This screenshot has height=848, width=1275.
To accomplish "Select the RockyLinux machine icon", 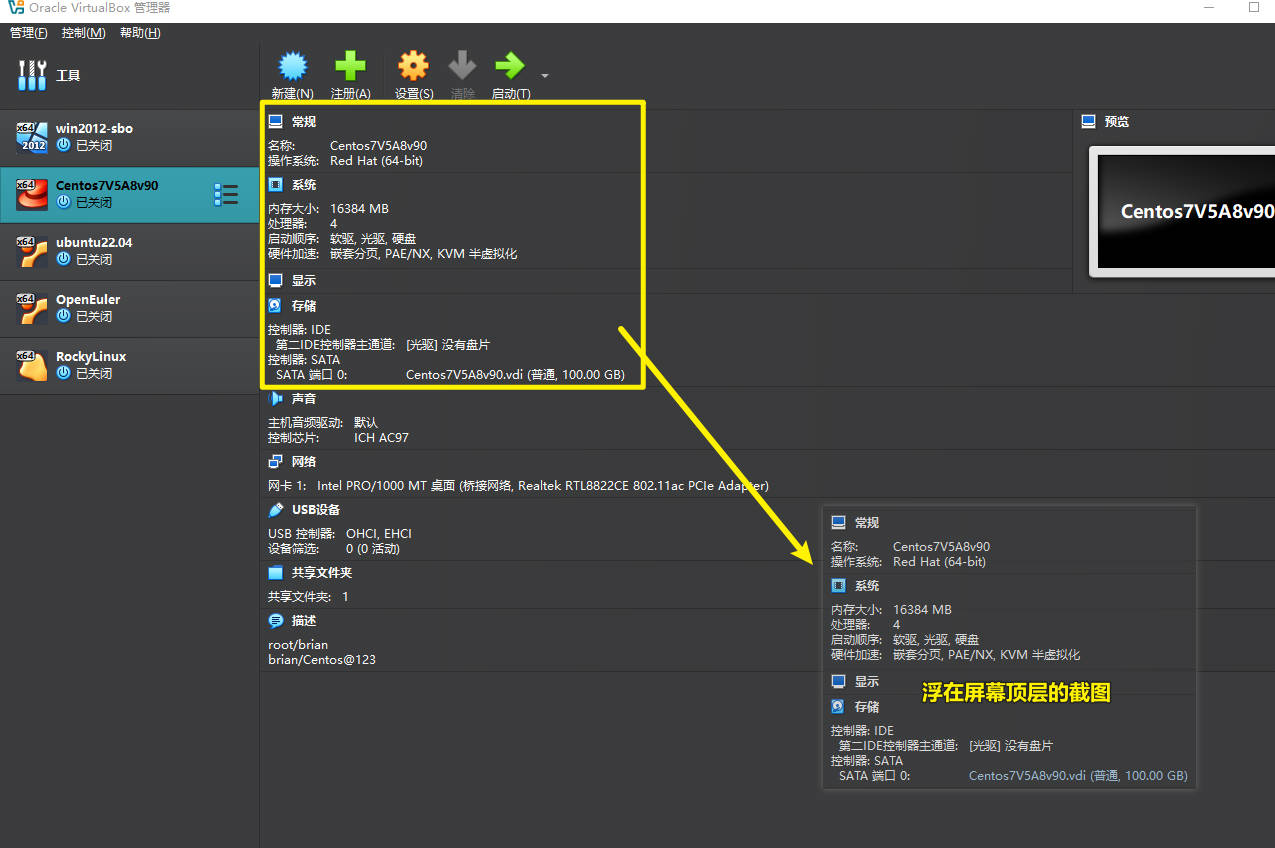I will pyautogui.click(x=32, y=365).
